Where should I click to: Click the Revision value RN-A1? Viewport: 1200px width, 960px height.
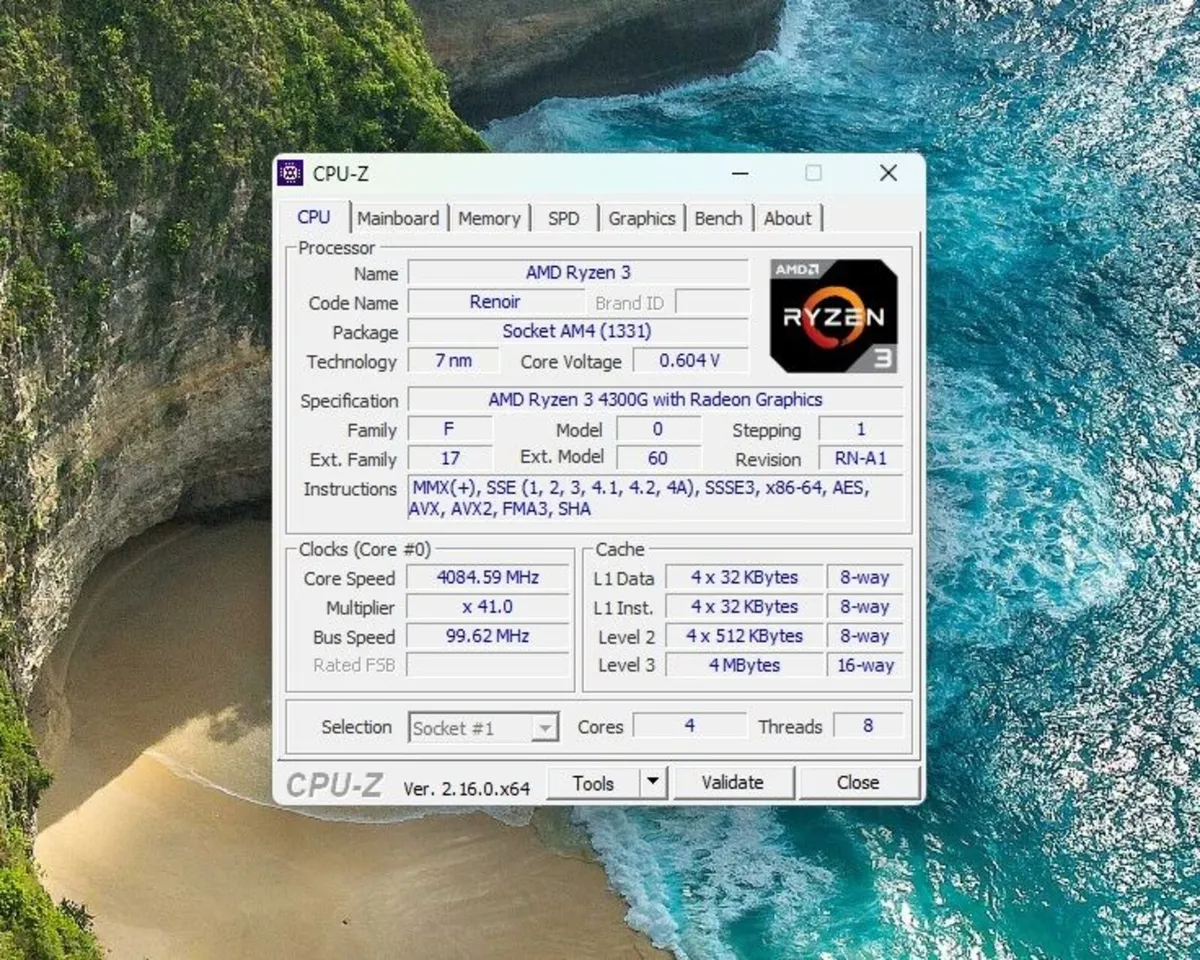pyautogui.click(x=861, y=458)
